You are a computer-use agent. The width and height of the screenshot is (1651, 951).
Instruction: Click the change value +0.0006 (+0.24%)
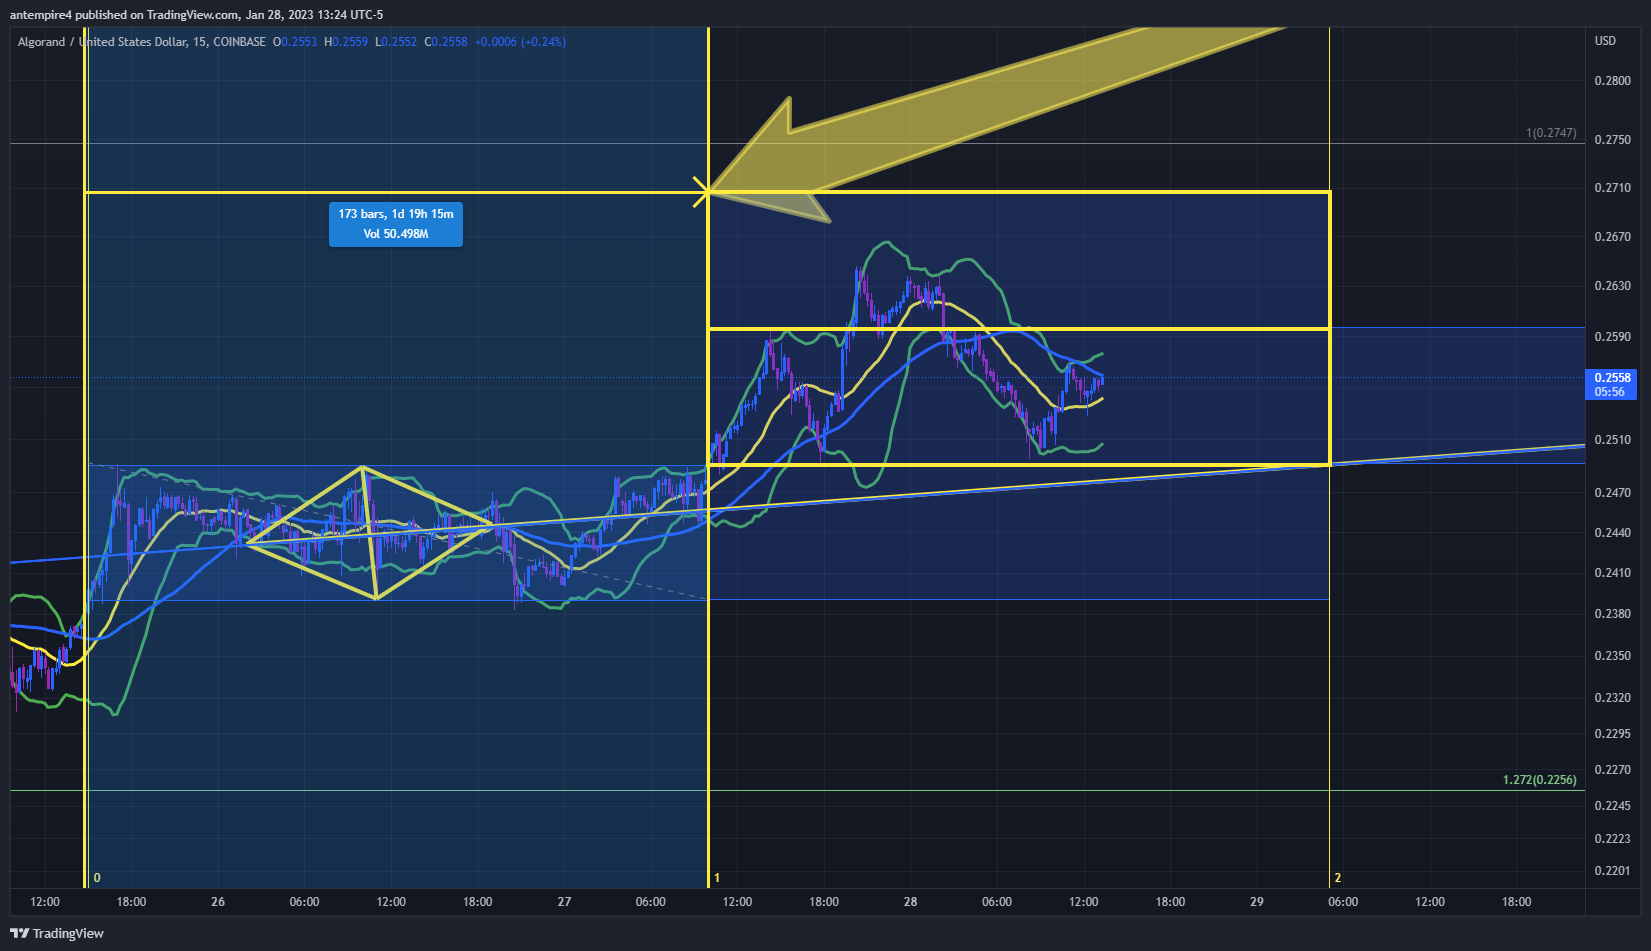click(x=520, y=42)
